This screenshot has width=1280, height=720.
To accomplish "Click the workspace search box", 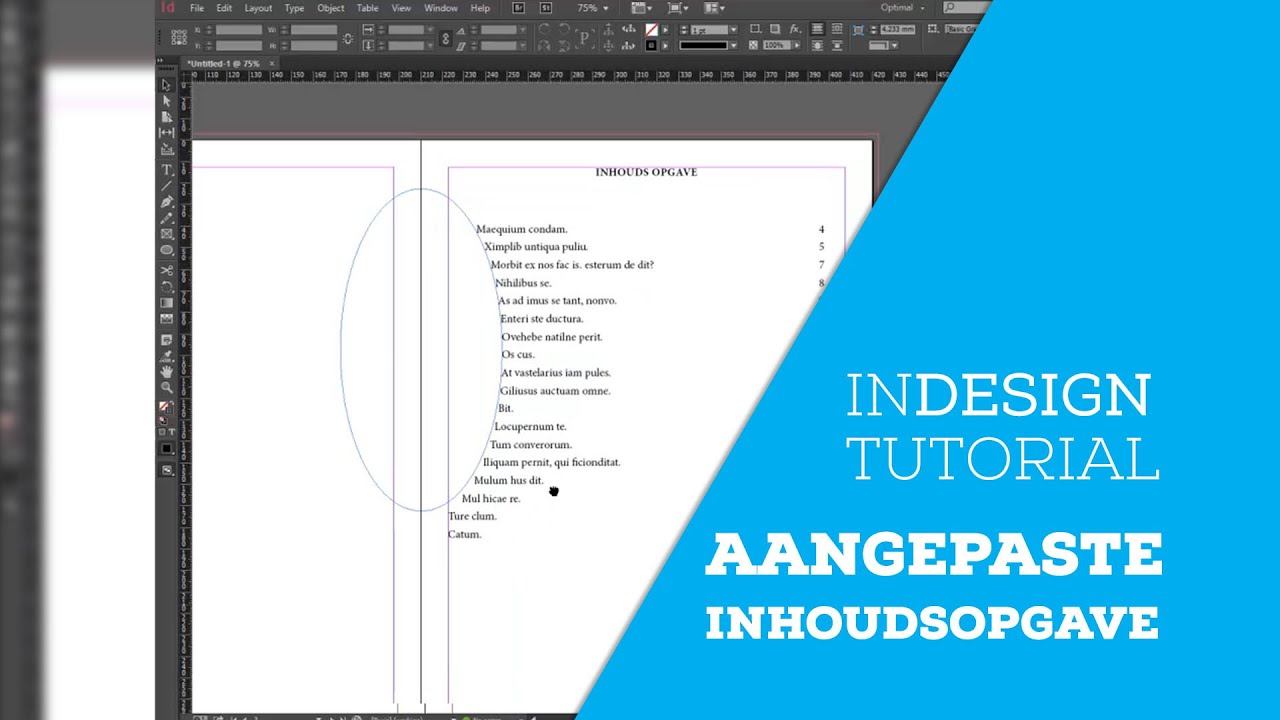I will (965, 8).
